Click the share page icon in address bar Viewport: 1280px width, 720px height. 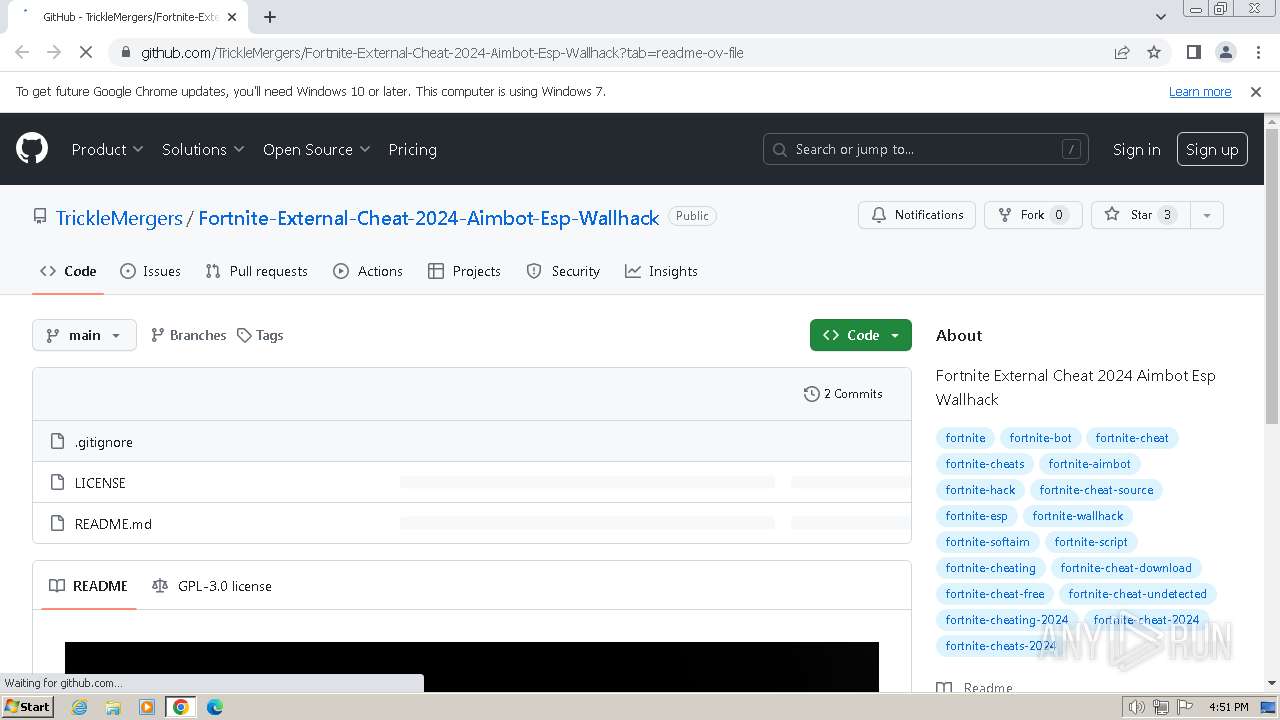click(1122, 52)
